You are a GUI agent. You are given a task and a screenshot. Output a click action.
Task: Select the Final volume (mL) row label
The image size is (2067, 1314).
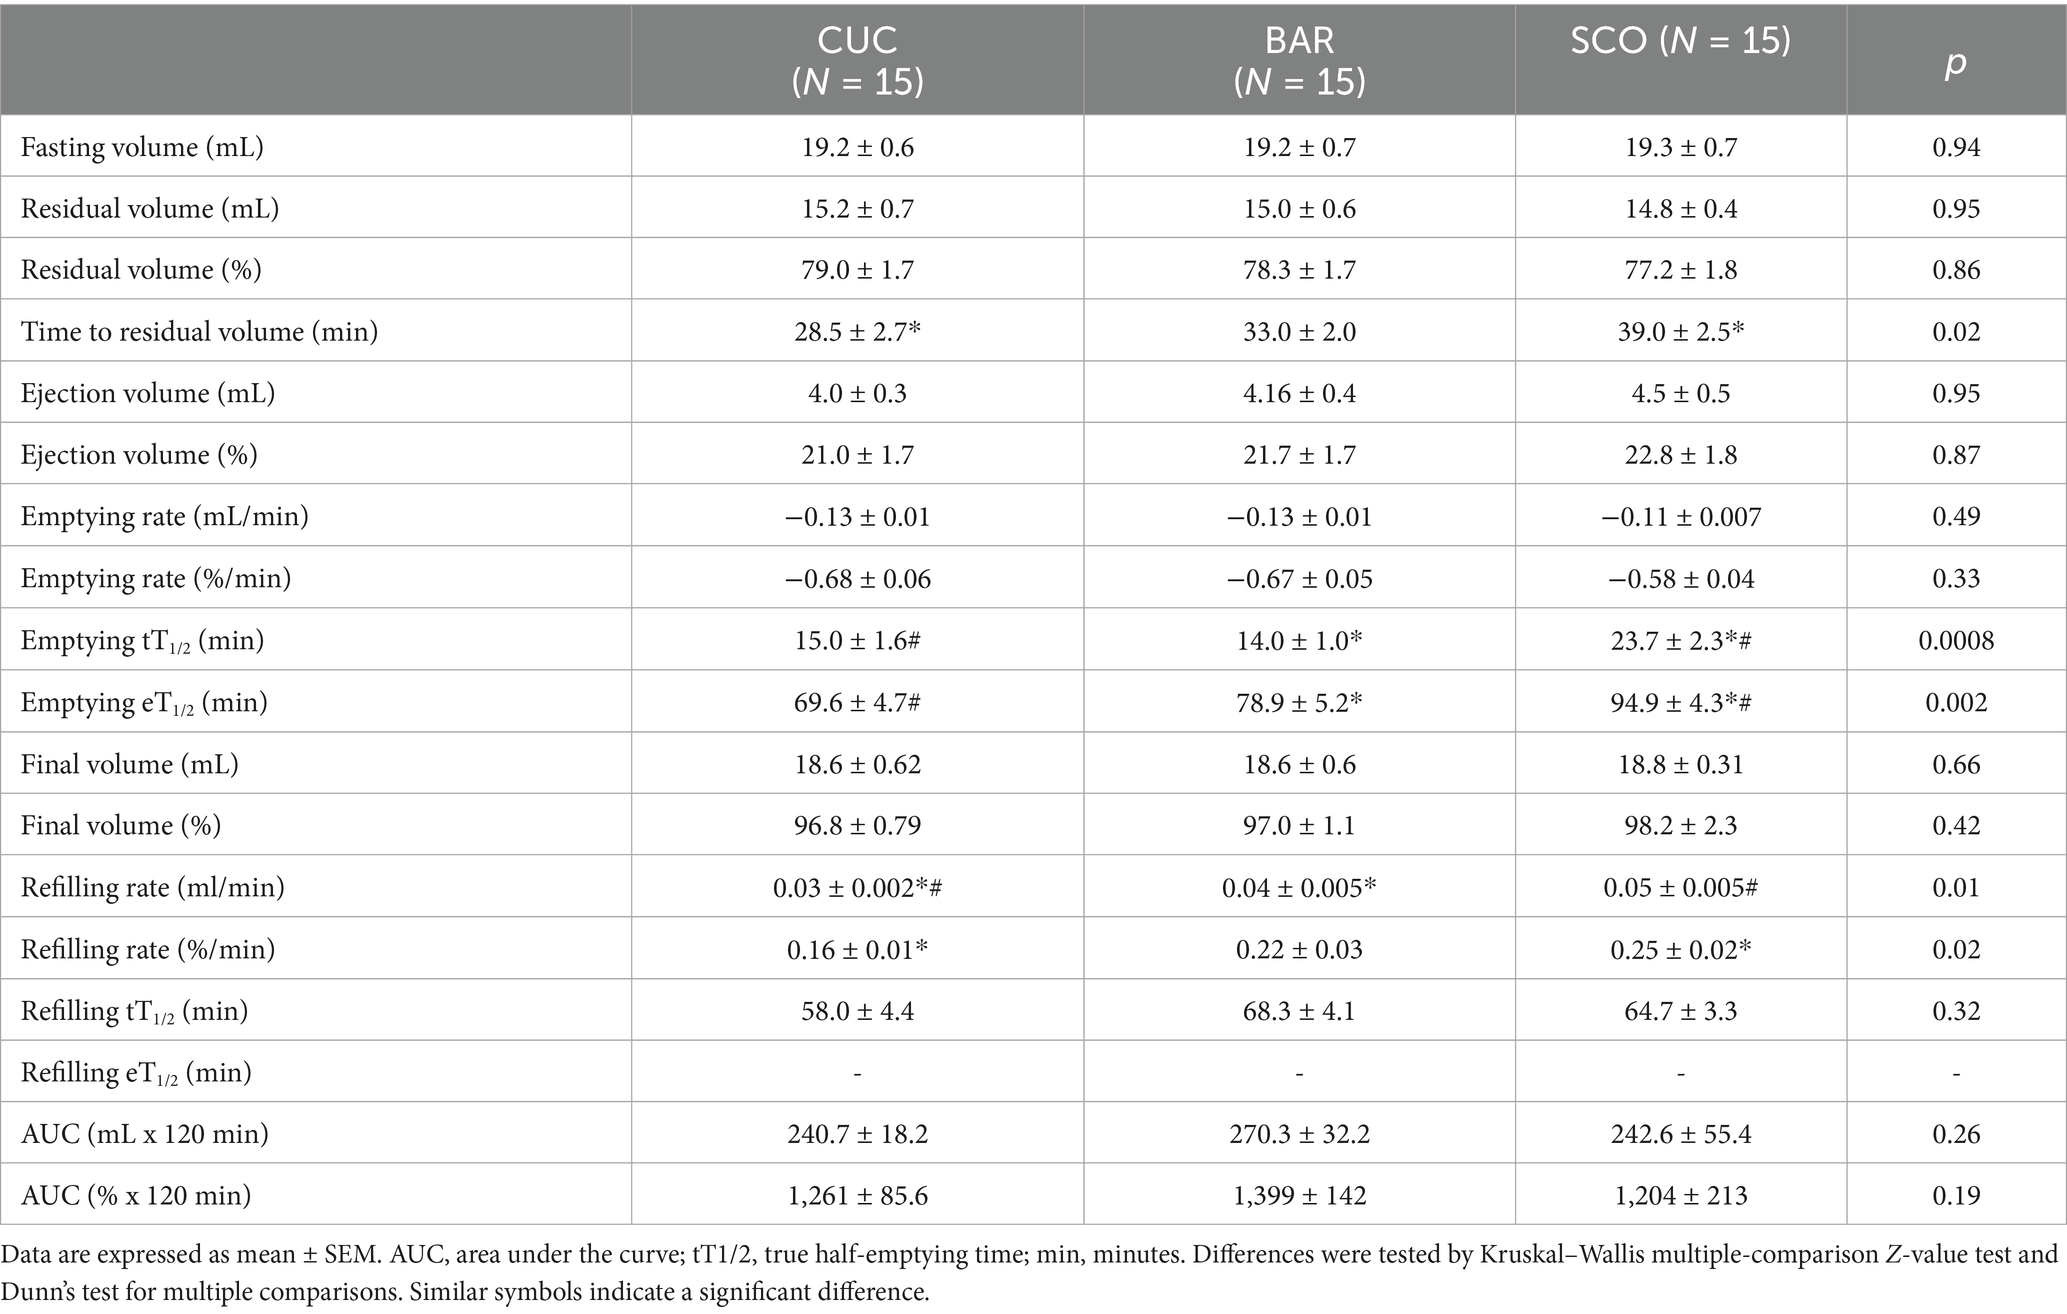pyautogui.click(x=130, y=765)
